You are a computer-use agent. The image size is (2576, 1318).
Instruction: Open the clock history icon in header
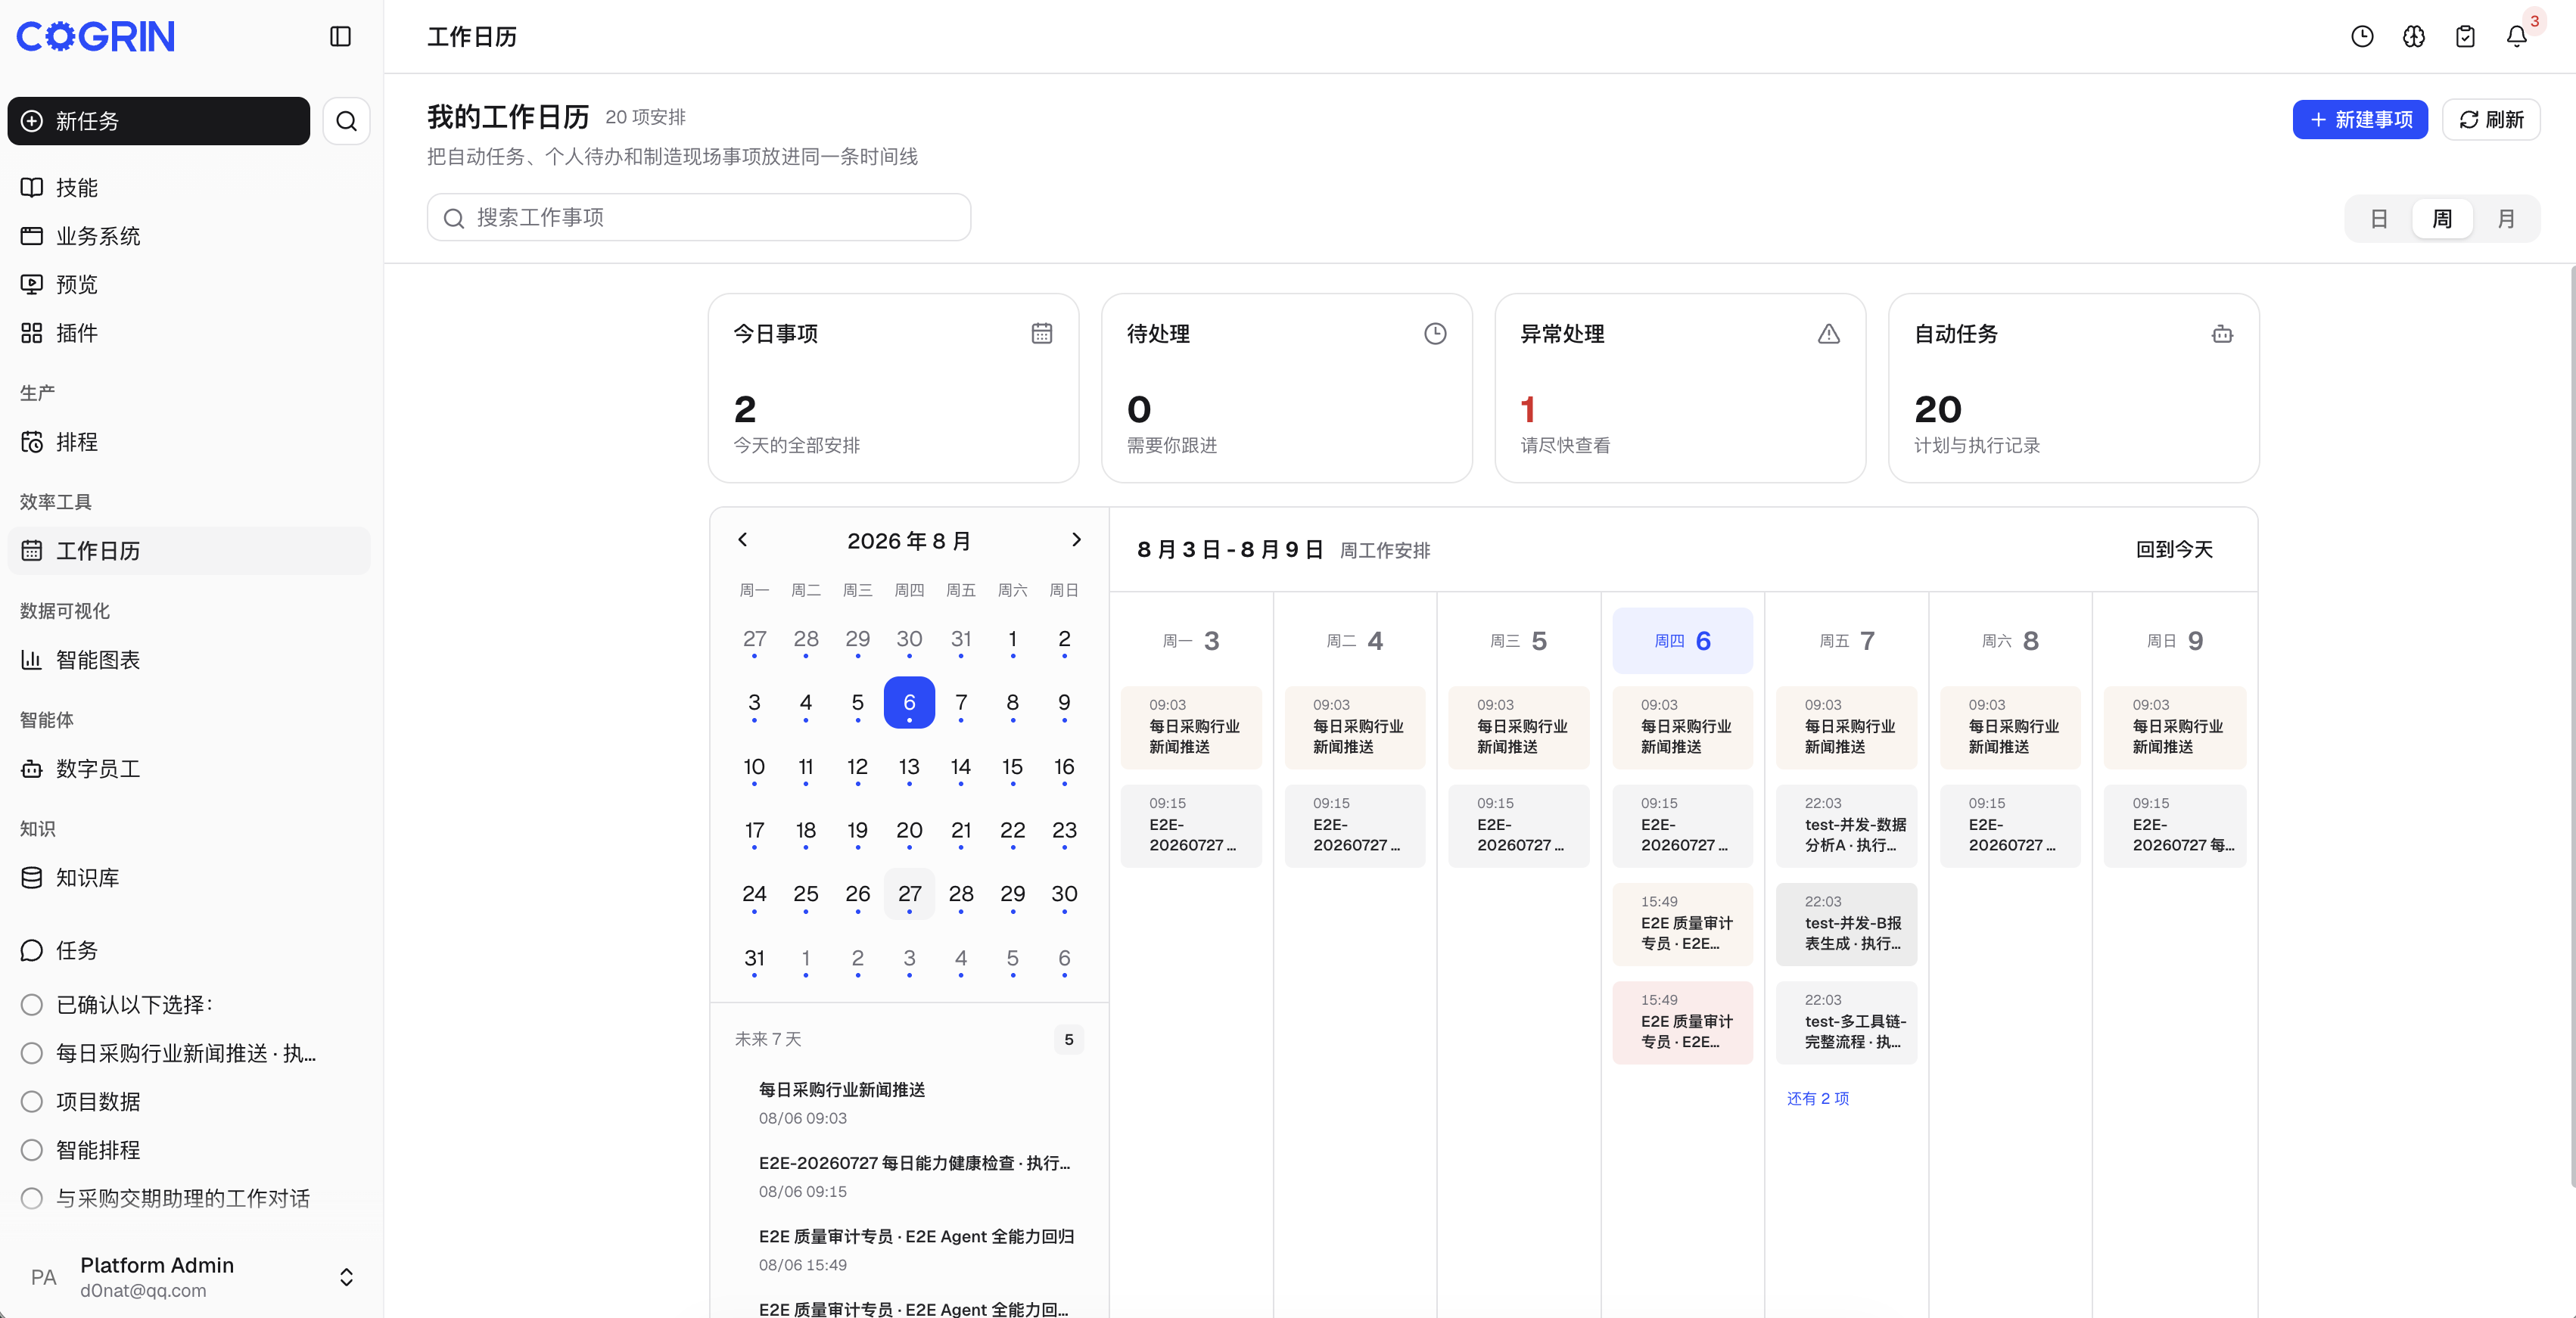point(2362,36)
